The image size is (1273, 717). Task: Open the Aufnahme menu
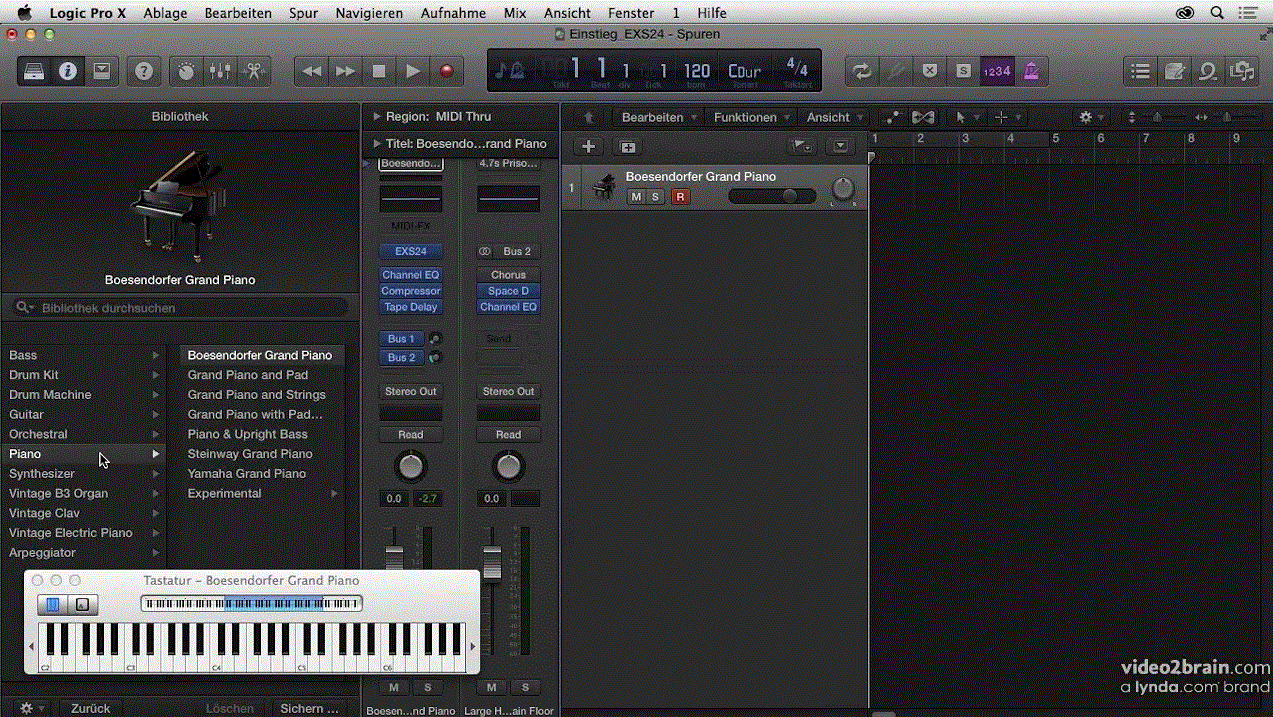[x=453, y=13]
